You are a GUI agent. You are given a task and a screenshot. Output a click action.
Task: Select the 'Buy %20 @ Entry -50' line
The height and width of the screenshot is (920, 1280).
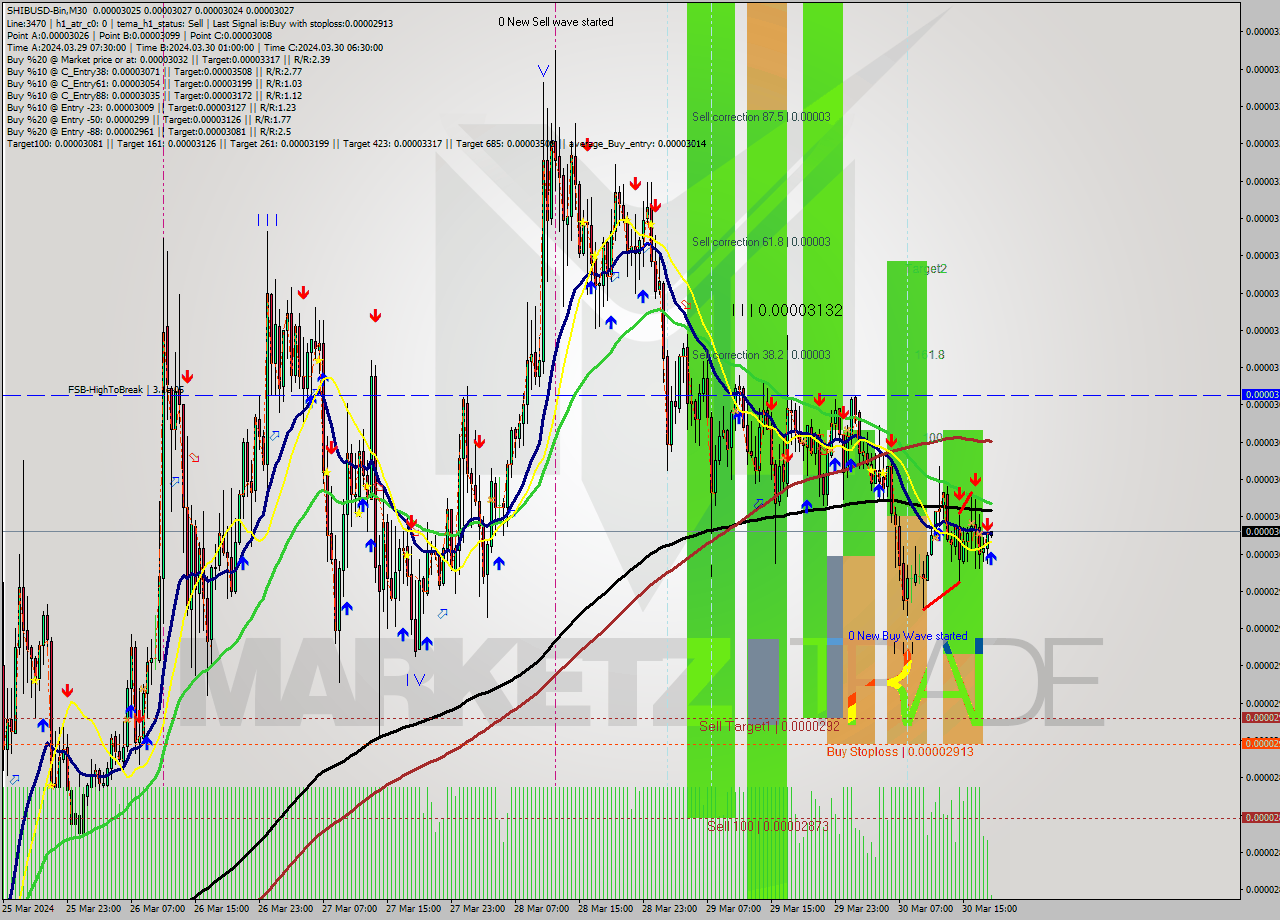click(x=148, y=119)
